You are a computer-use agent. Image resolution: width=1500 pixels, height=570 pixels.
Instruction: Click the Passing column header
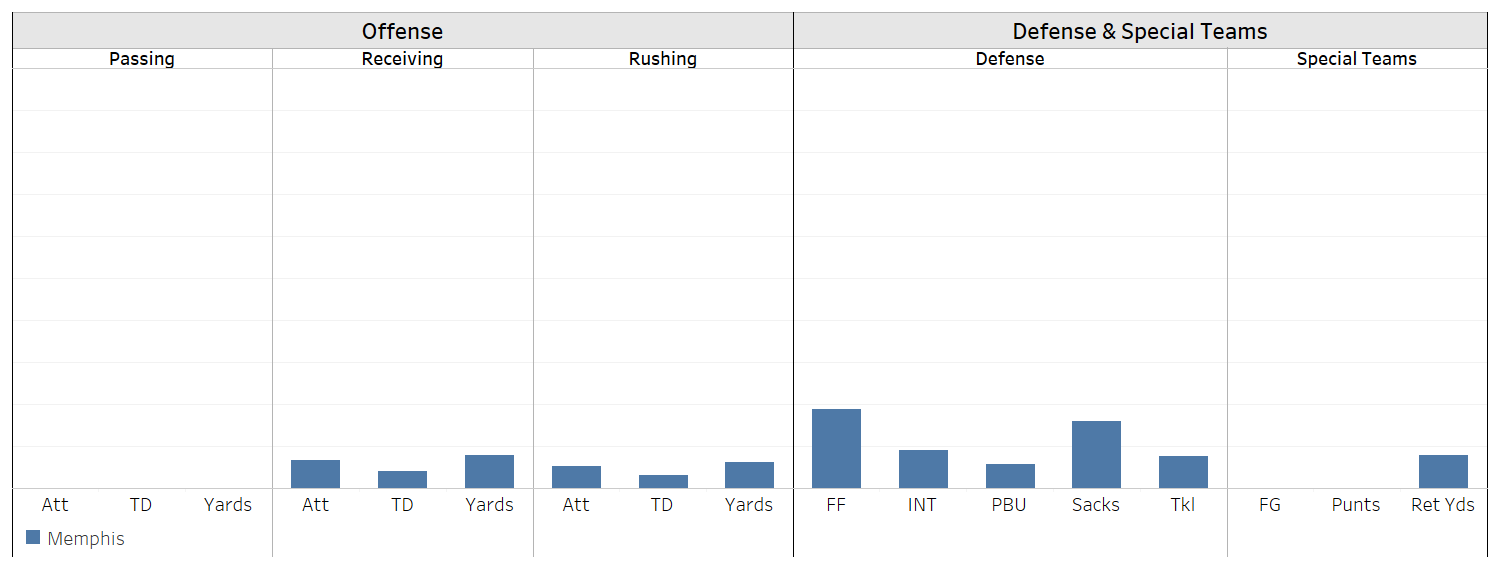(142, 59)
